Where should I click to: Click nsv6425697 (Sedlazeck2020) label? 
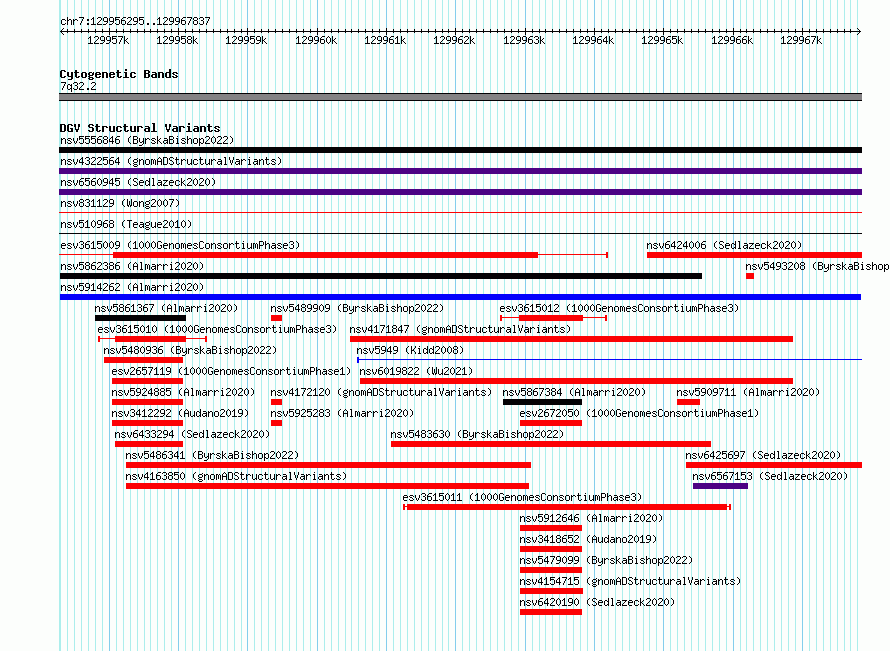(x=763, y=455)
